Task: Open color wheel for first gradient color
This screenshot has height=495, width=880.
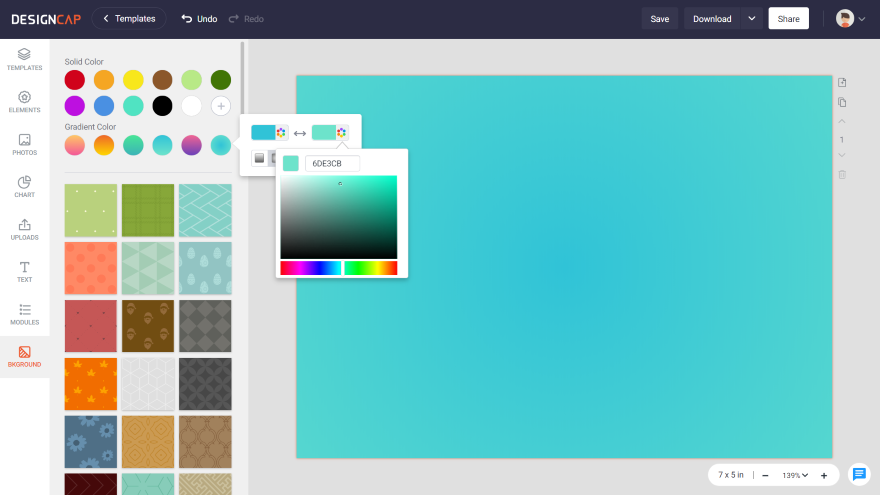Action: click(x=281, y=132)
